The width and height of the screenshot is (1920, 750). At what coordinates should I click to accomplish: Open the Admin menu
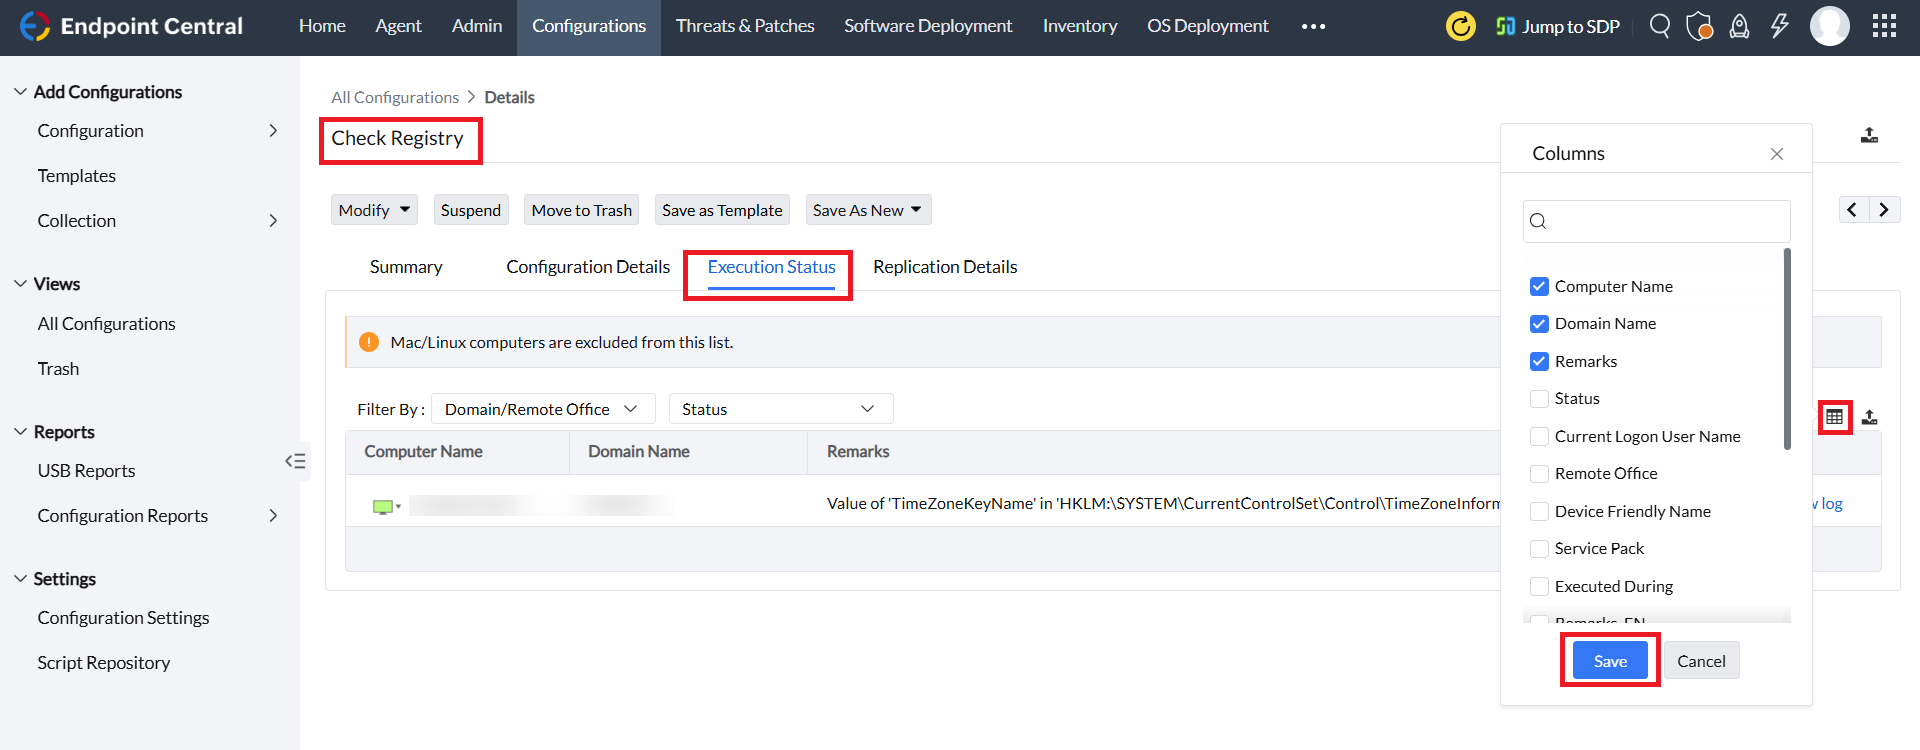point(477,26)
